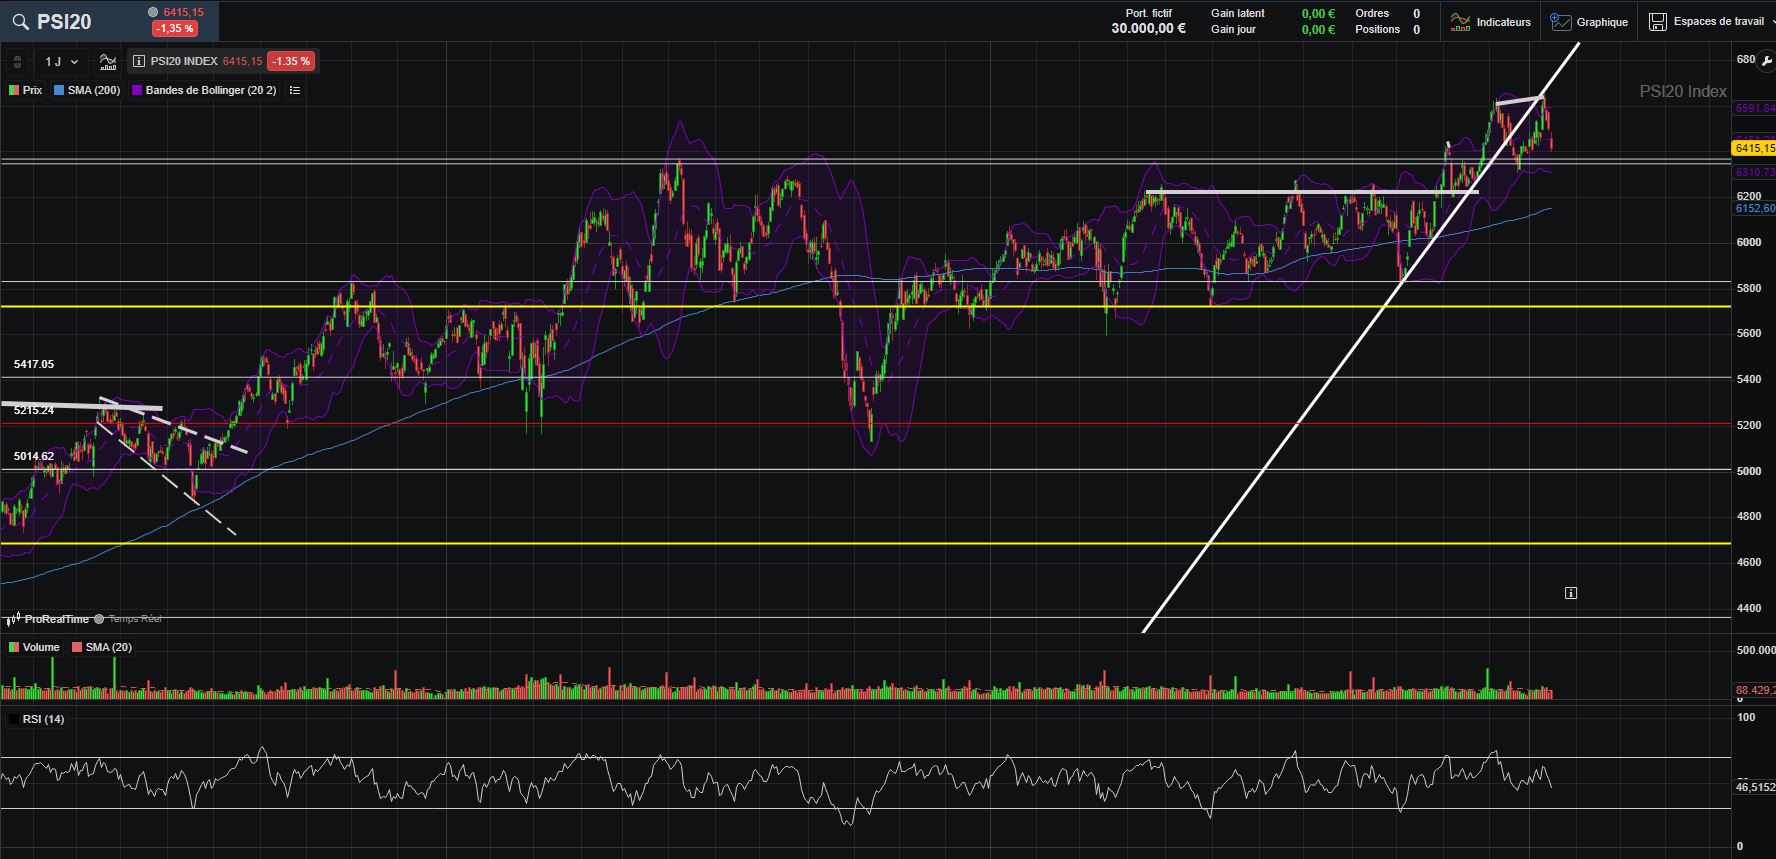
Task: Select the Prix legend label
Action: tap(32, 90)
